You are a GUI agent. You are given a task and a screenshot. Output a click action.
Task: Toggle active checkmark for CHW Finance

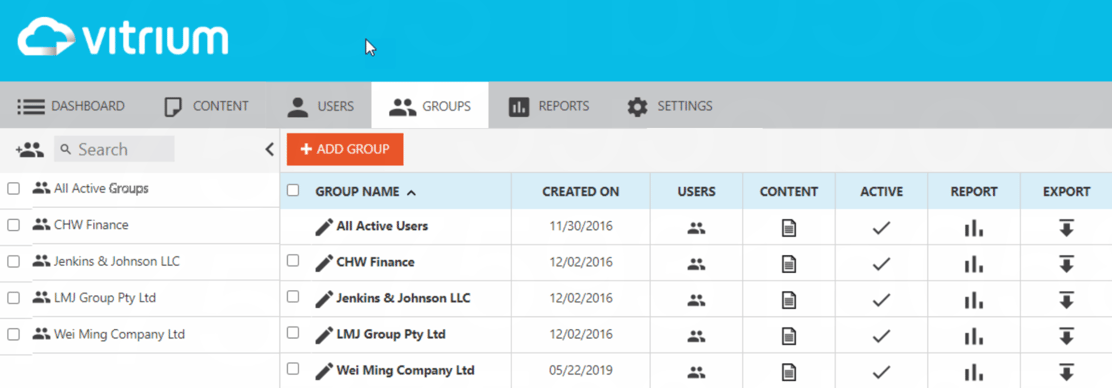tap(881, 265)
